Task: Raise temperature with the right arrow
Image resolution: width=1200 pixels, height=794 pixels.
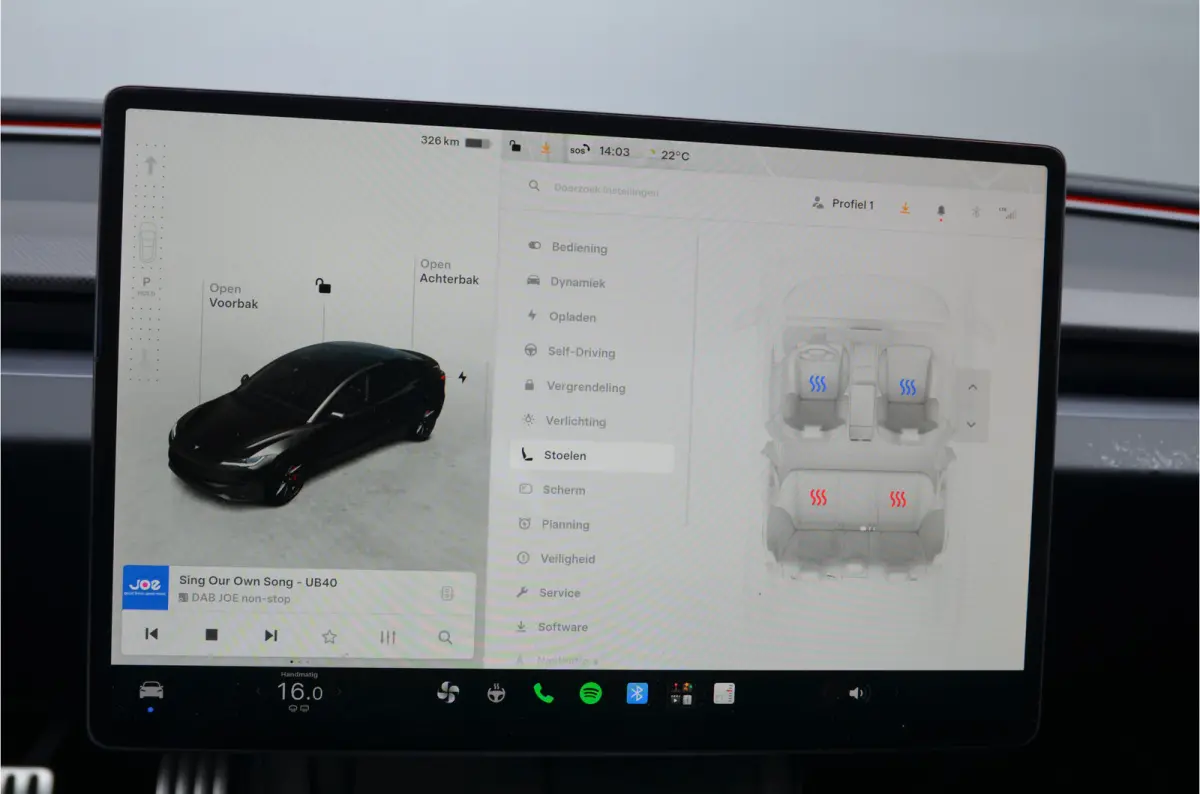Action: pos(339,691)
